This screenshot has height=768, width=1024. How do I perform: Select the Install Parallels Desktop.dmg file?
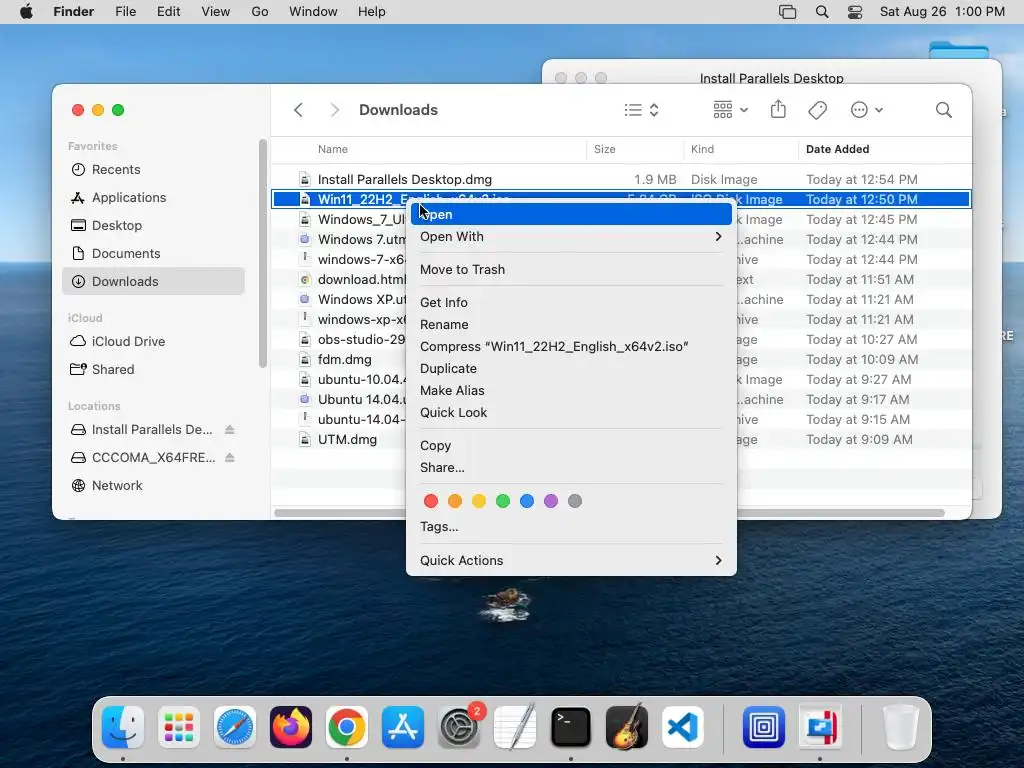click(621, 179)
